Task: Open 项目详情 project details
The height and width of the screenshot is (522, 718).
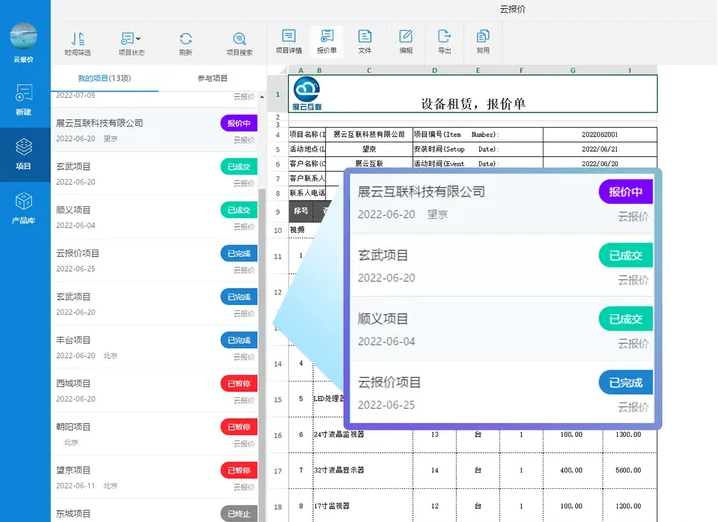Action: tap(288, 42)
